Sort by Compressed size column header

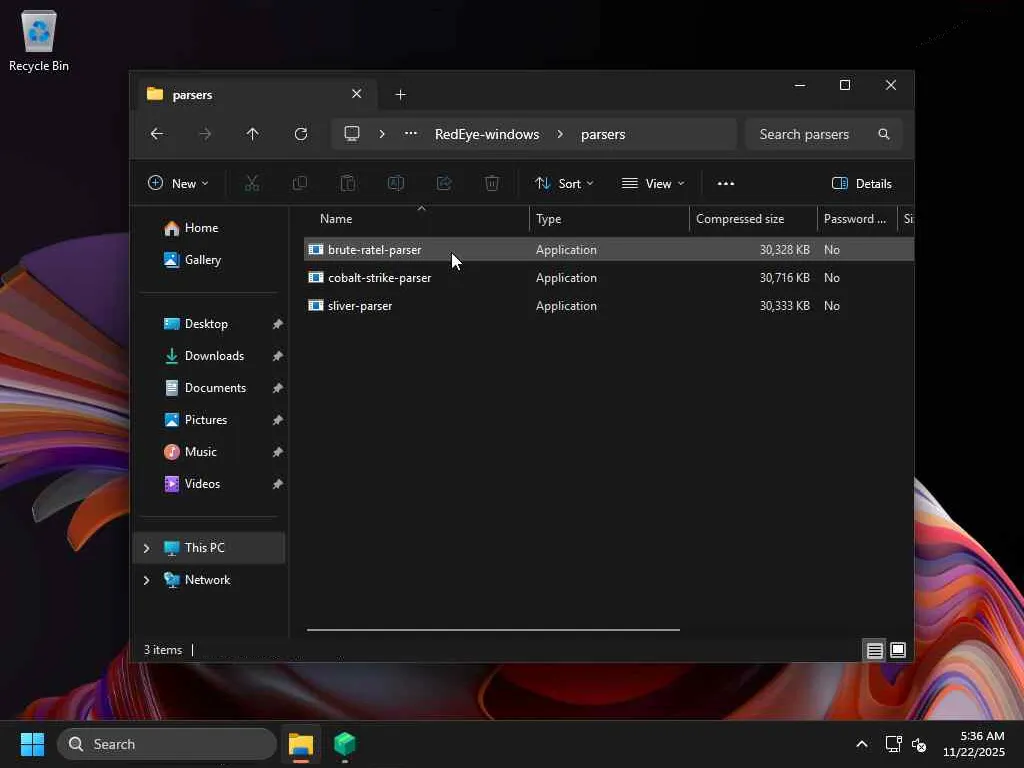point(753,219)
